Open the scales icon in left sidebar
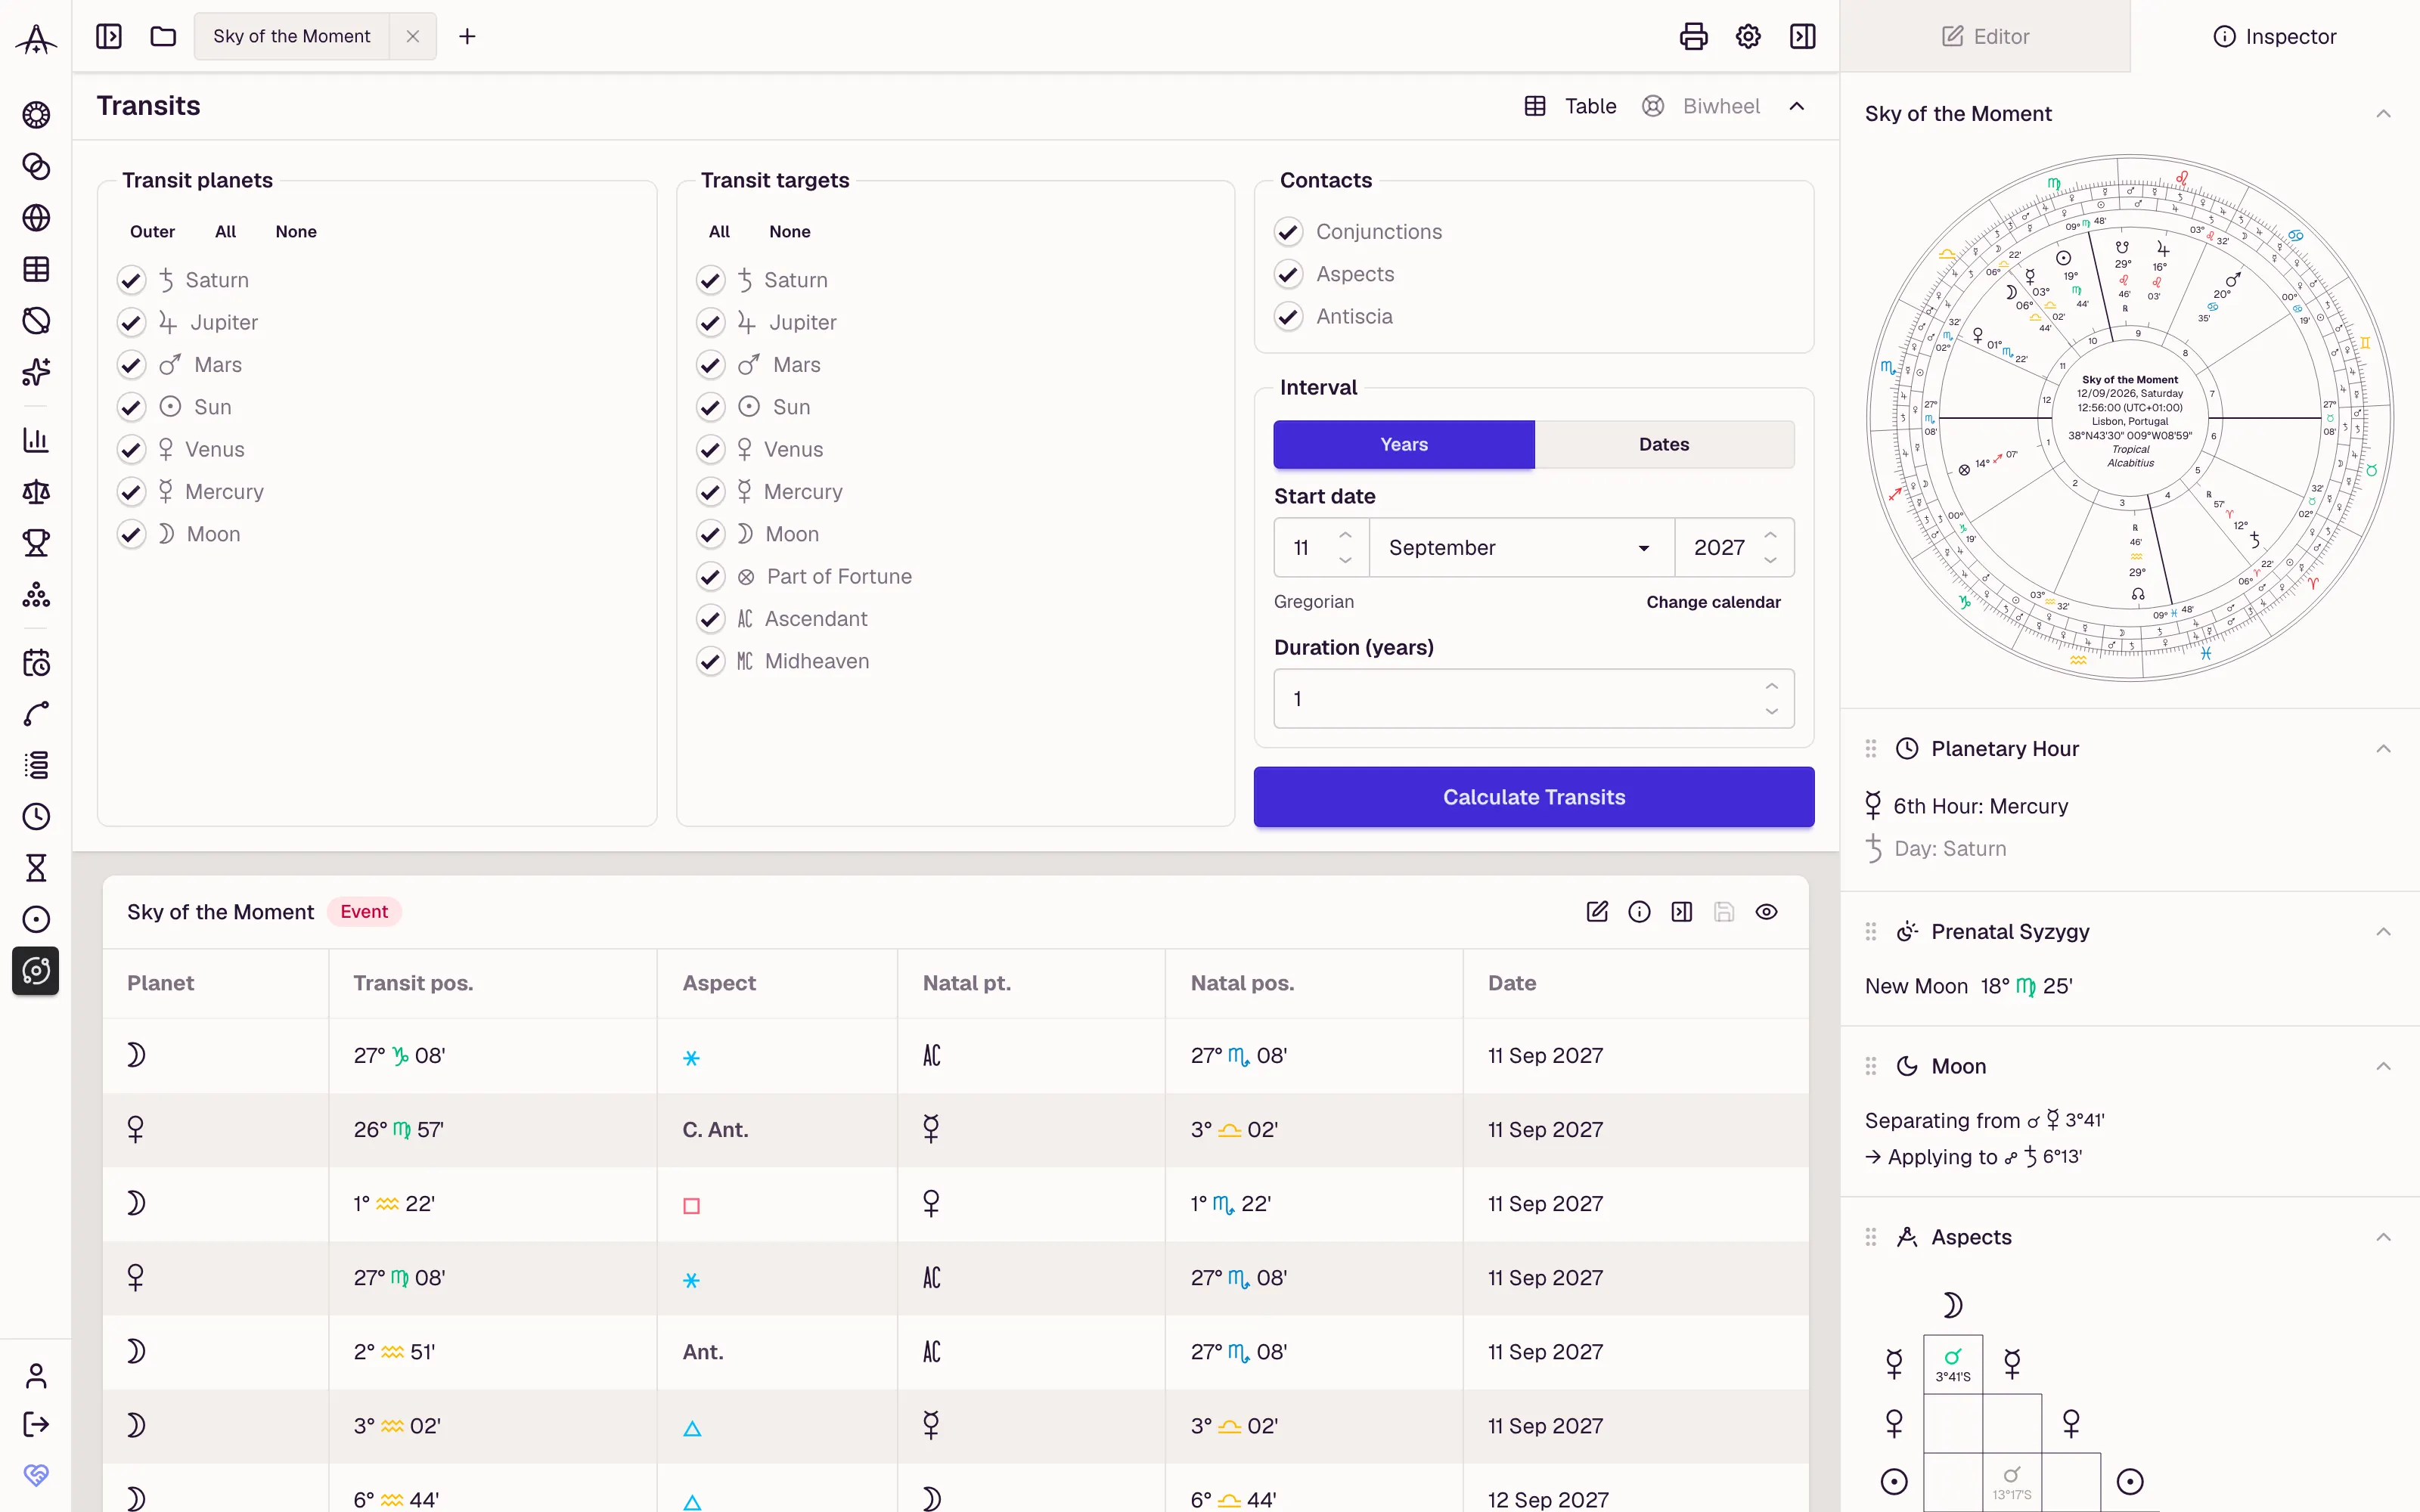 click(36, 492)
